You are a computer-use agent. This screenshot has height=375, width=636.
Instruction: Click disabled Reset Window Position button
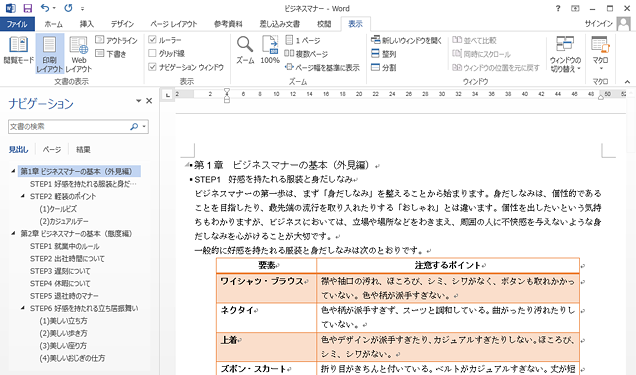pyautogui.click(x=496, y=67)
